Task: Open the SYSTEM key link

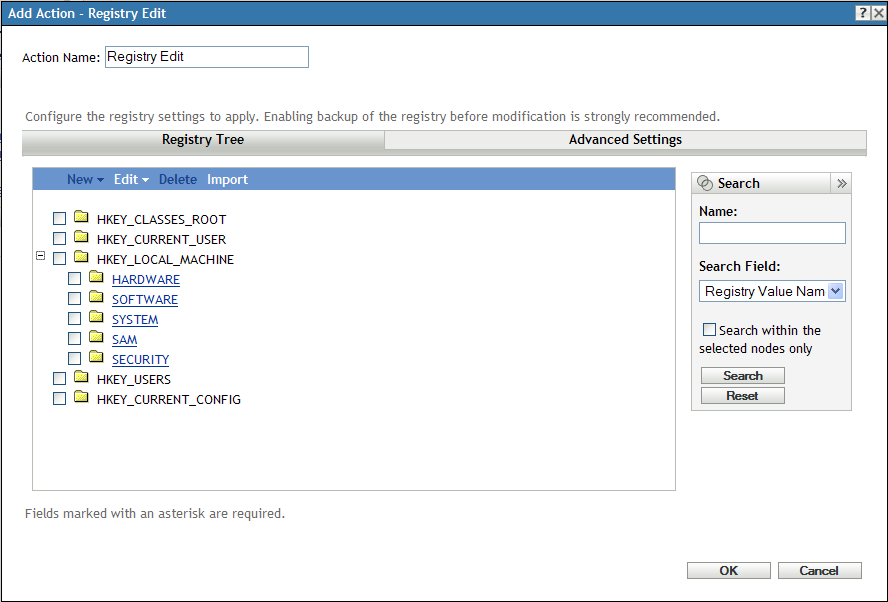Action: (x=135, y=319)
